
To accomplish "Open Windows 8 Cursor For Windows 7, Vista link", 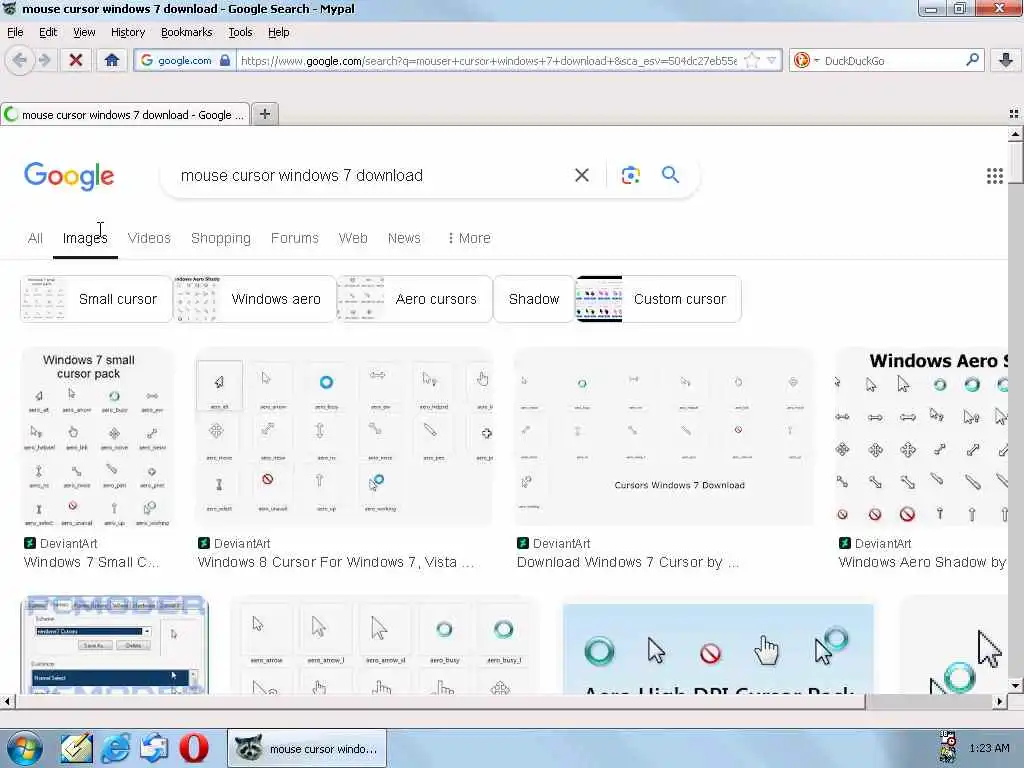I will coord(336,562).
